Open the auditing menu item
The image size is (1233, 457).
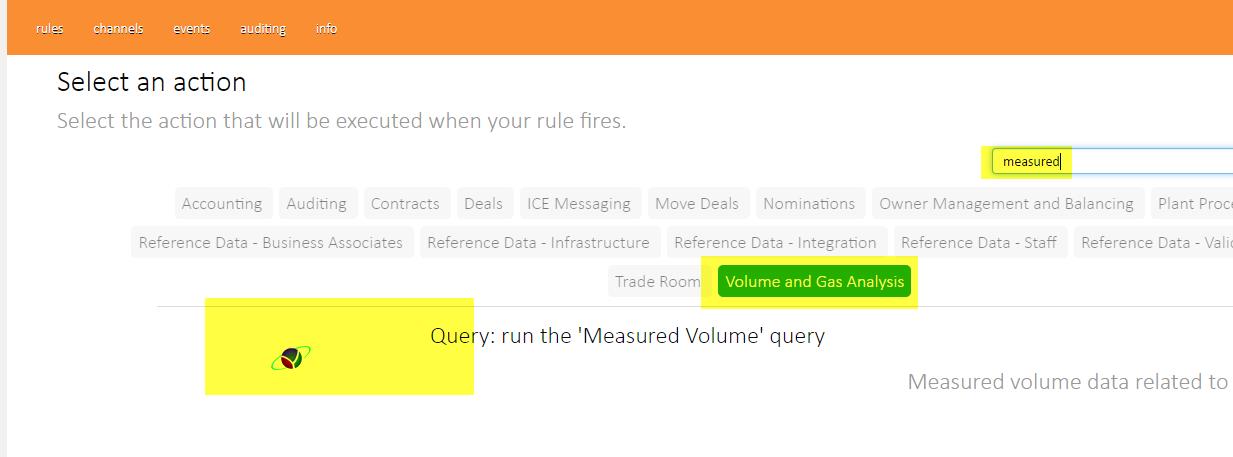(263, 29)
